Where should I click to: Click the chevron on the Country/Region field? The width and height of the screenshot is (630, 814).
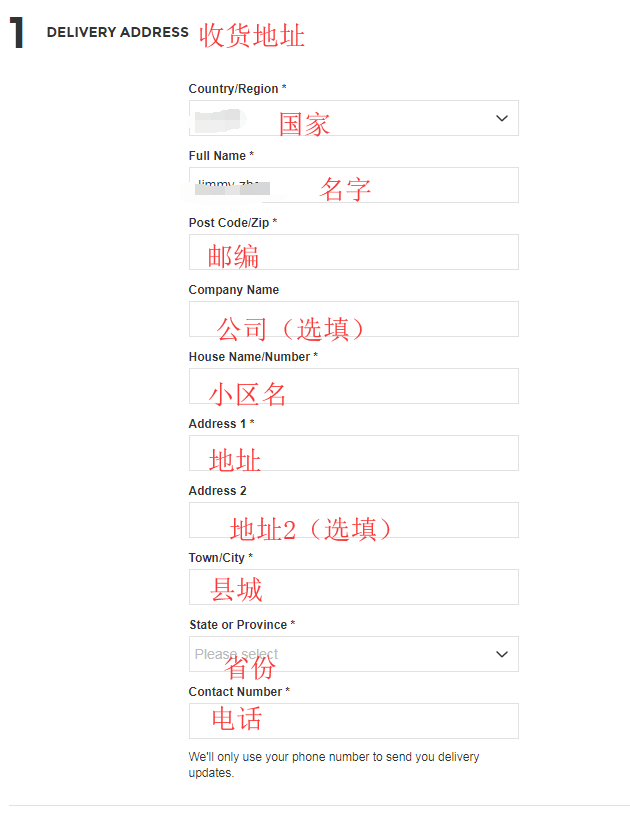[x=501, y=118]
